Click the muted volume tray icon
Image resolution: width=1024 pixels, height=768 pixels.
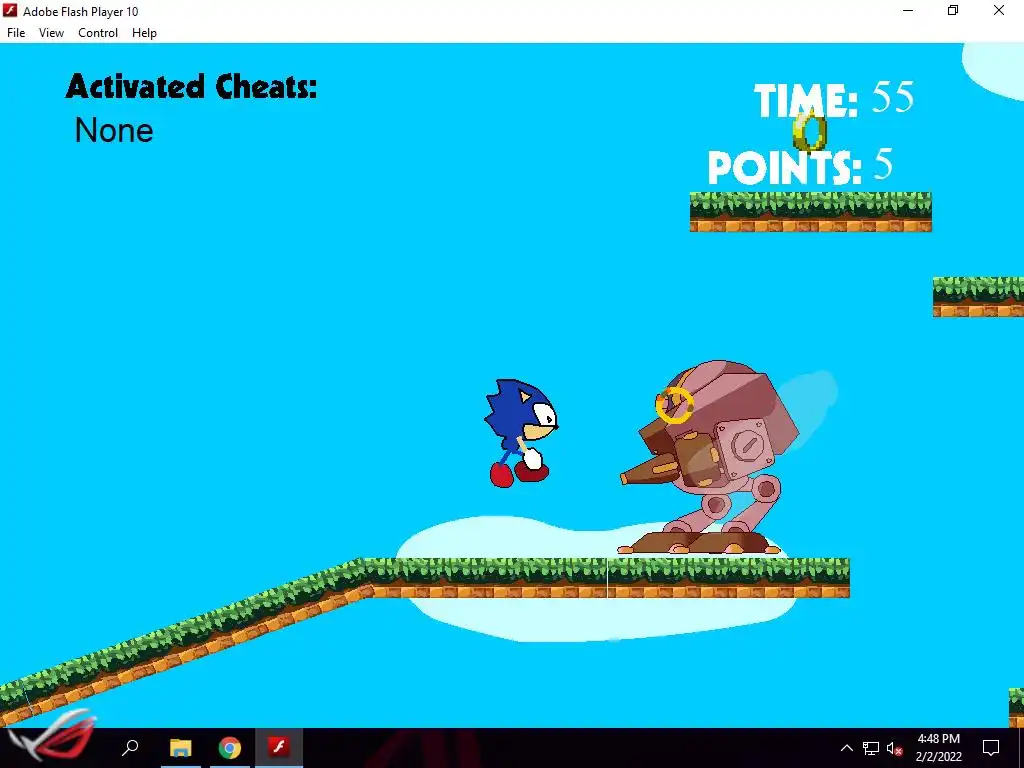[894, 748]
